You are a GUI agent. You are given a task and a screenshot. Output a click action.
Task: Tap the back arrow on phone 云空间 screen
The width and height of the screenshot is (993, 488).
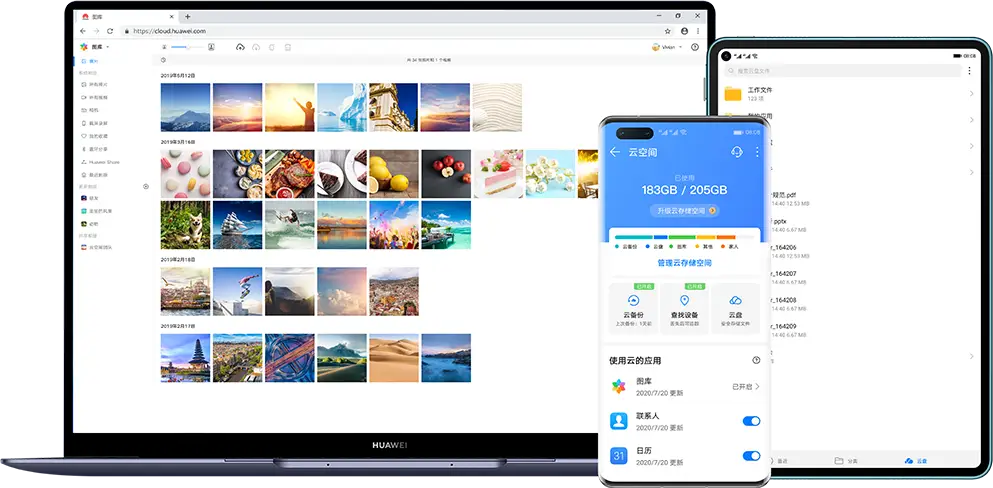click(x=614, y=152)
